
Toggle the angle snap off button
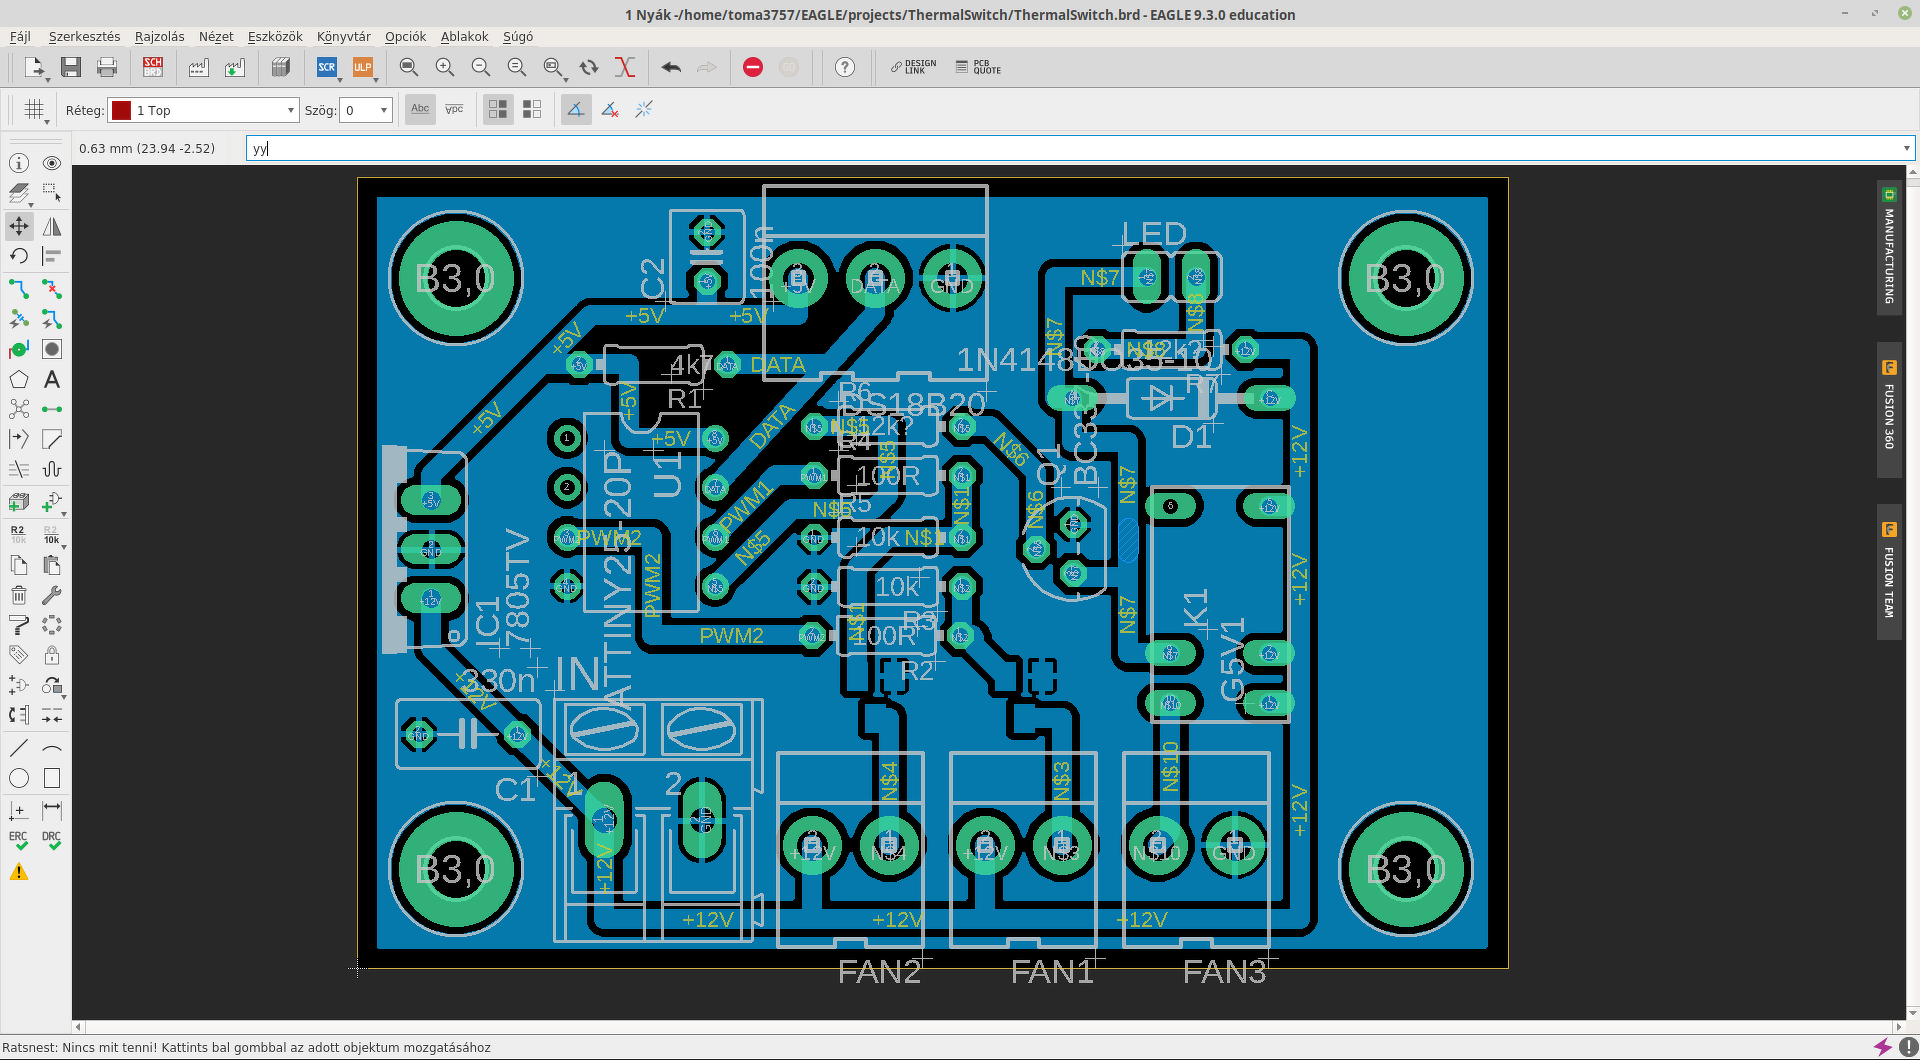click(610, 109)
